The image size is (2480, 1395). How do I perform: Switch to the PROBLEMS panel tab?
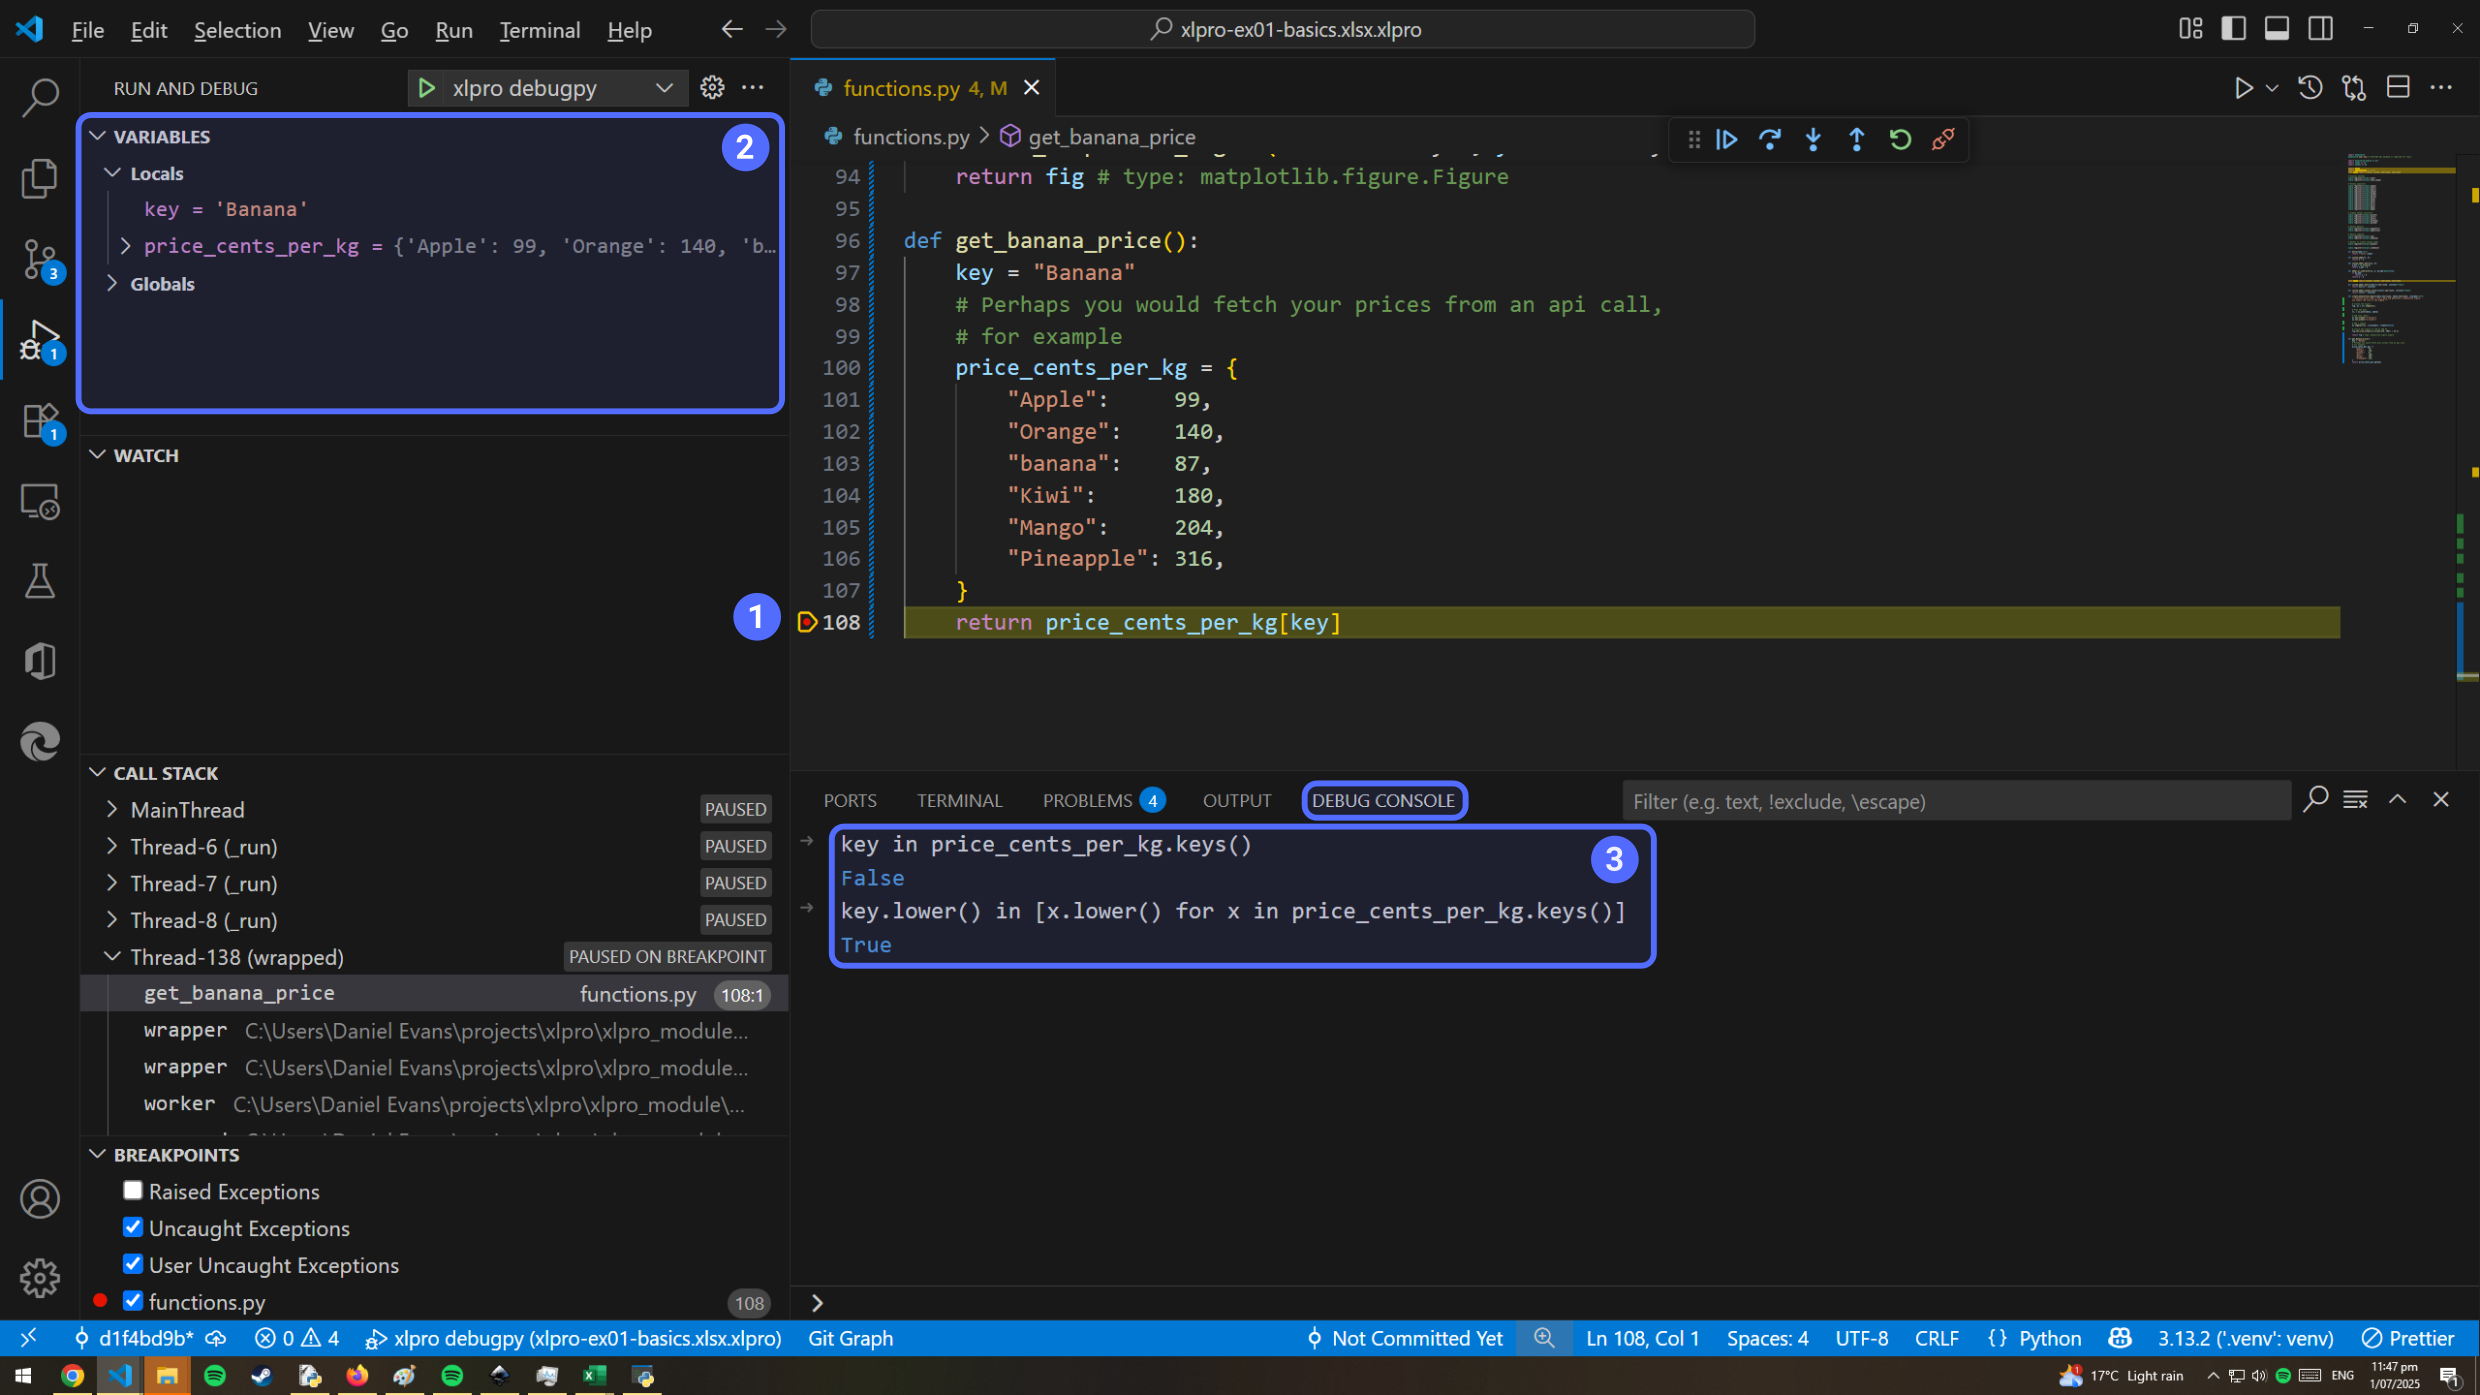[x=1103, y=801]
